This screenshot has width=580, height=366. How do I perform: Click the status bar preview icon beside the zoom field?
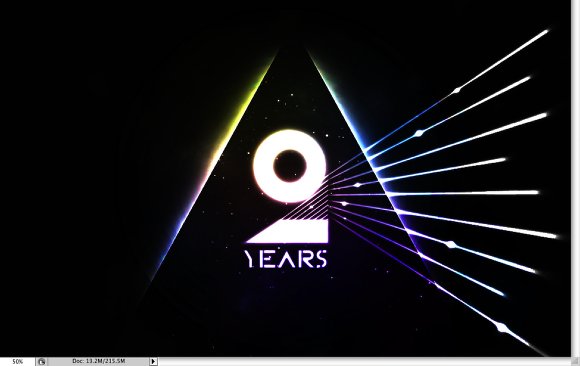coord(41,362)
